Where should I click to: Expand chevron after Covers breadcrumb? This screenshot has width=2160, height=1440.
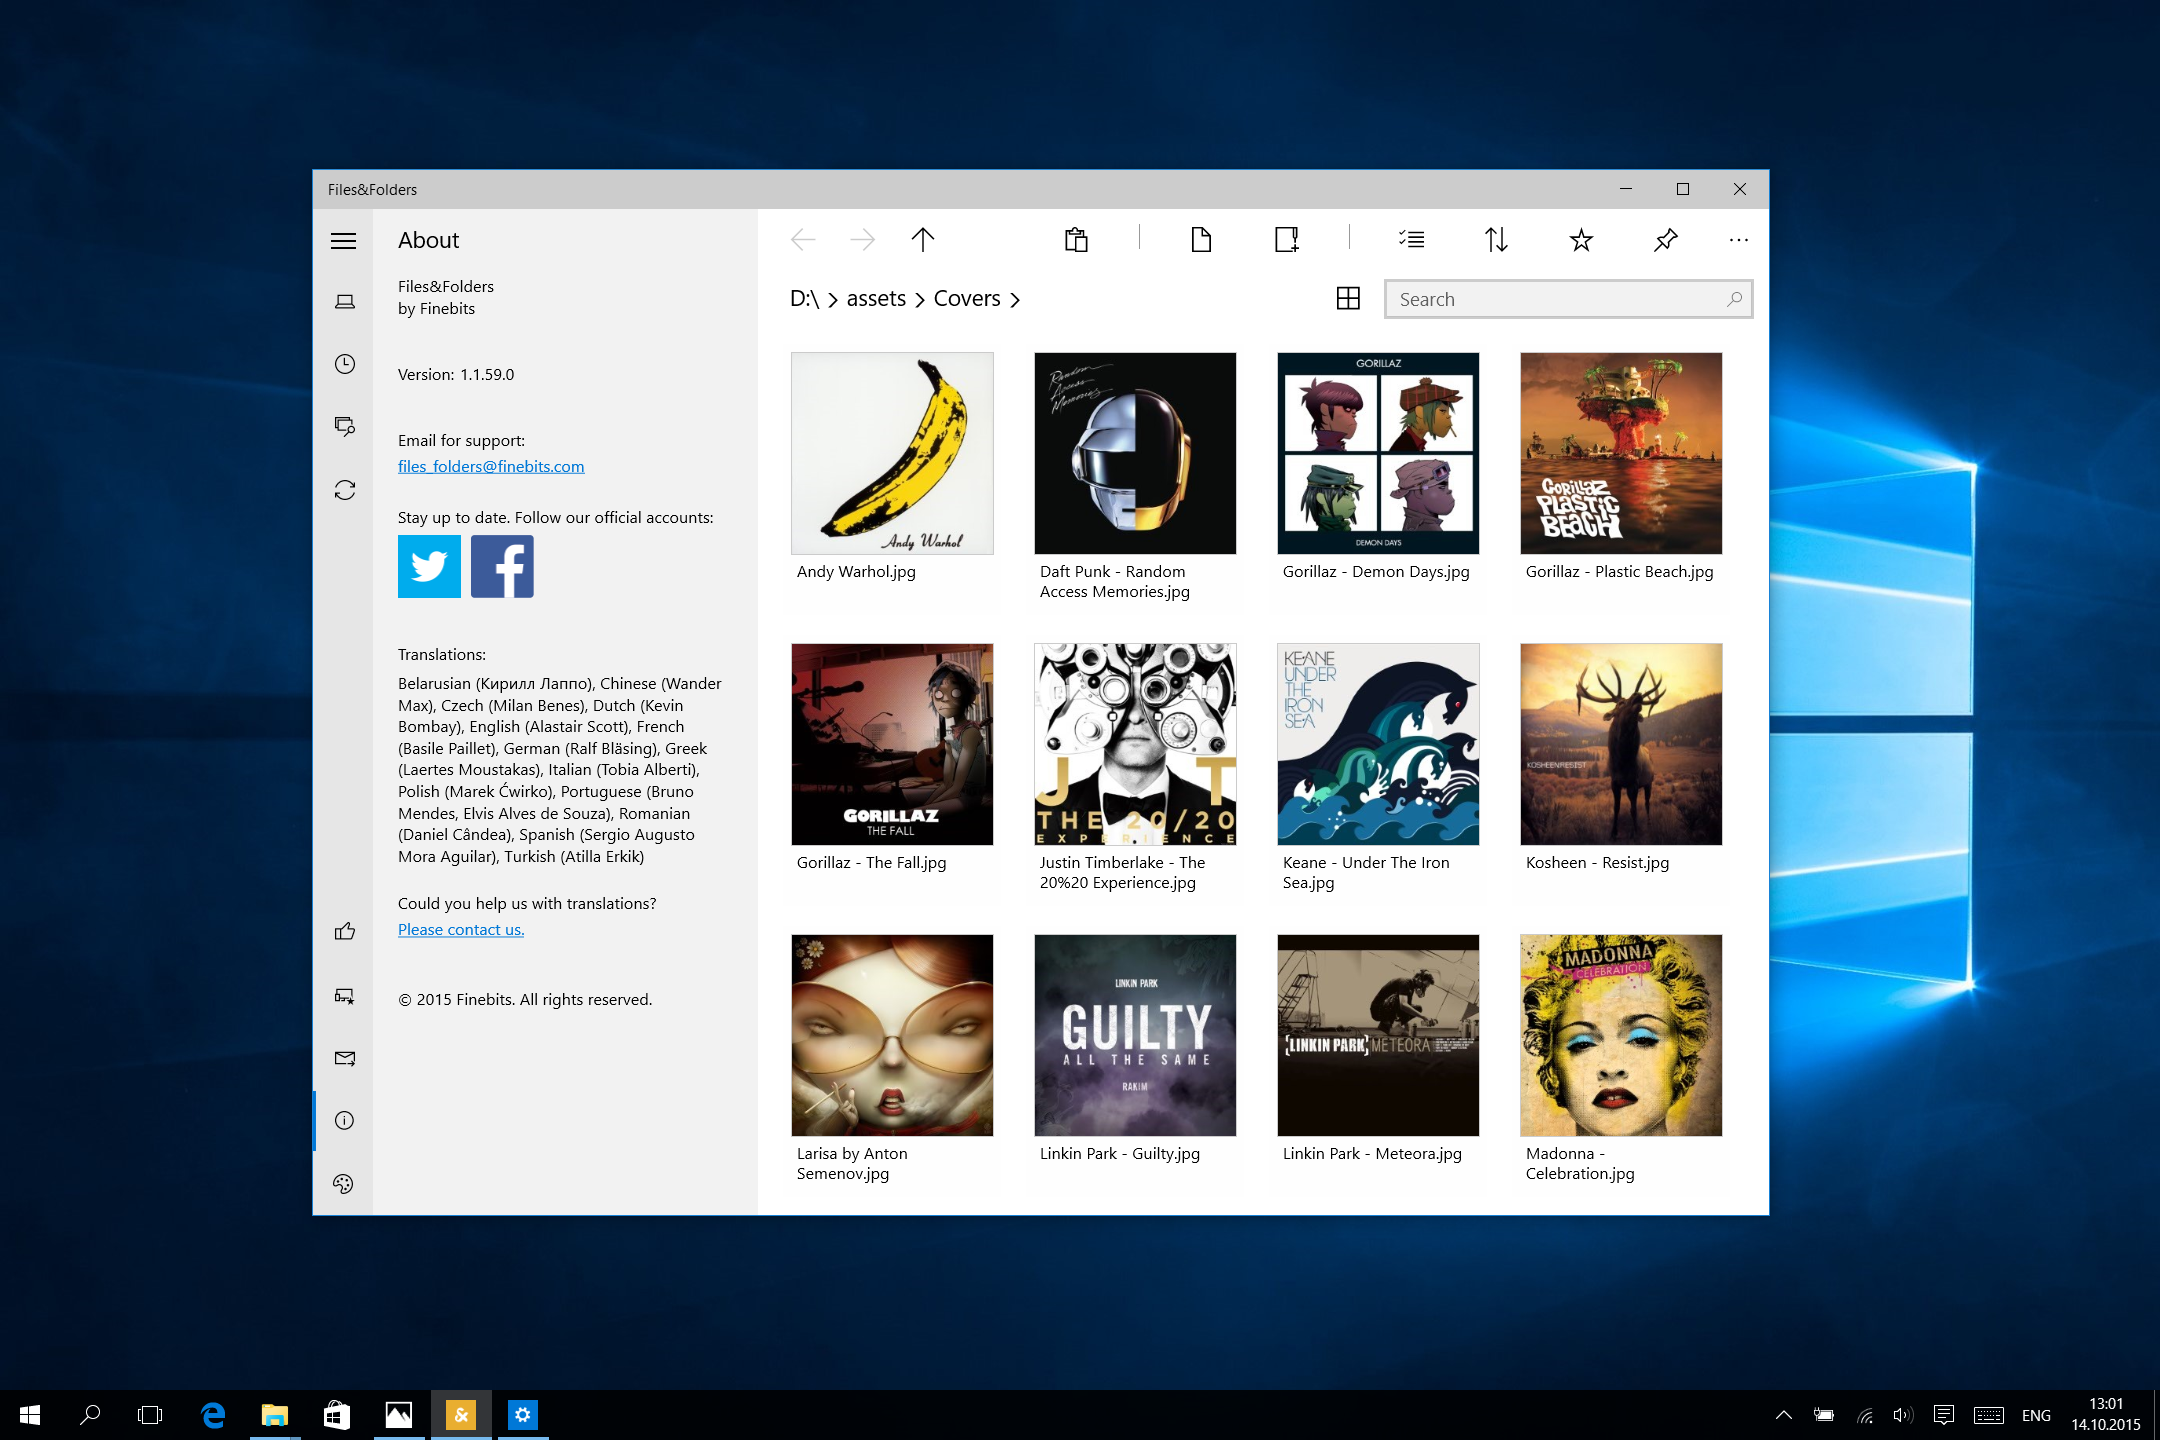click(x=1015, y=300)
